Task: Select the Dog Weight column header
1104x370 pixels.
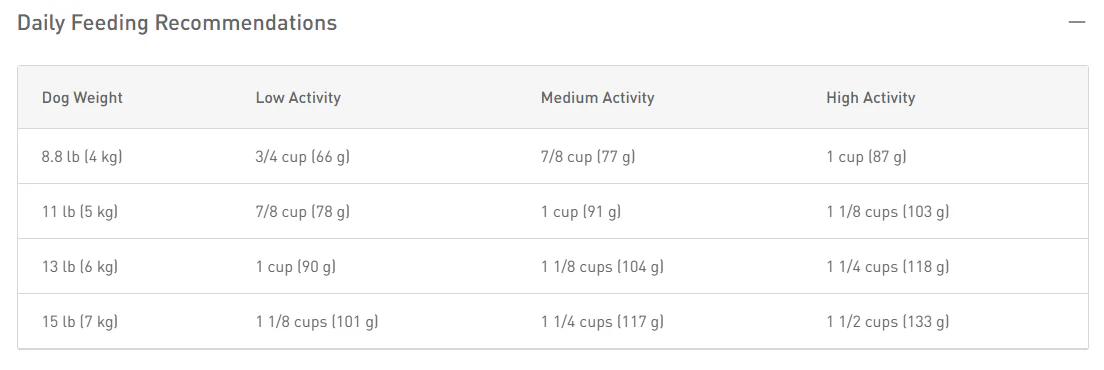Action: [x=82, y=98]
